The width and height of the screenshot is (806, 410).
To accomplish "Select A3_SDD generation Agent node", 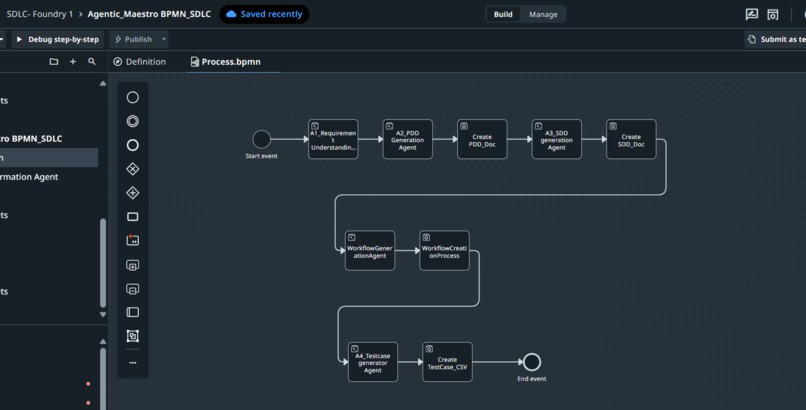I will coord(557,139).
